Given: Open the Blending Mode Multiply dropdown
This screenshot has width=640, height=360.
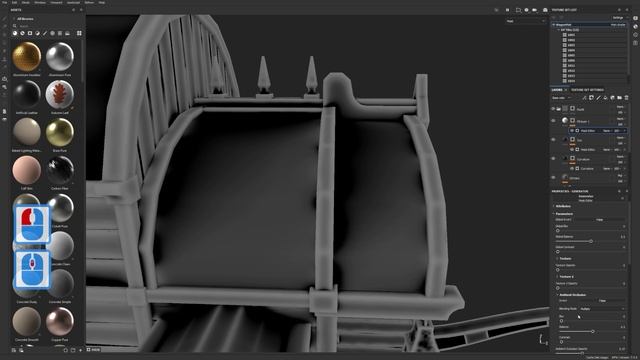Looking at the screenshot, I should click(x=602, y=309).
